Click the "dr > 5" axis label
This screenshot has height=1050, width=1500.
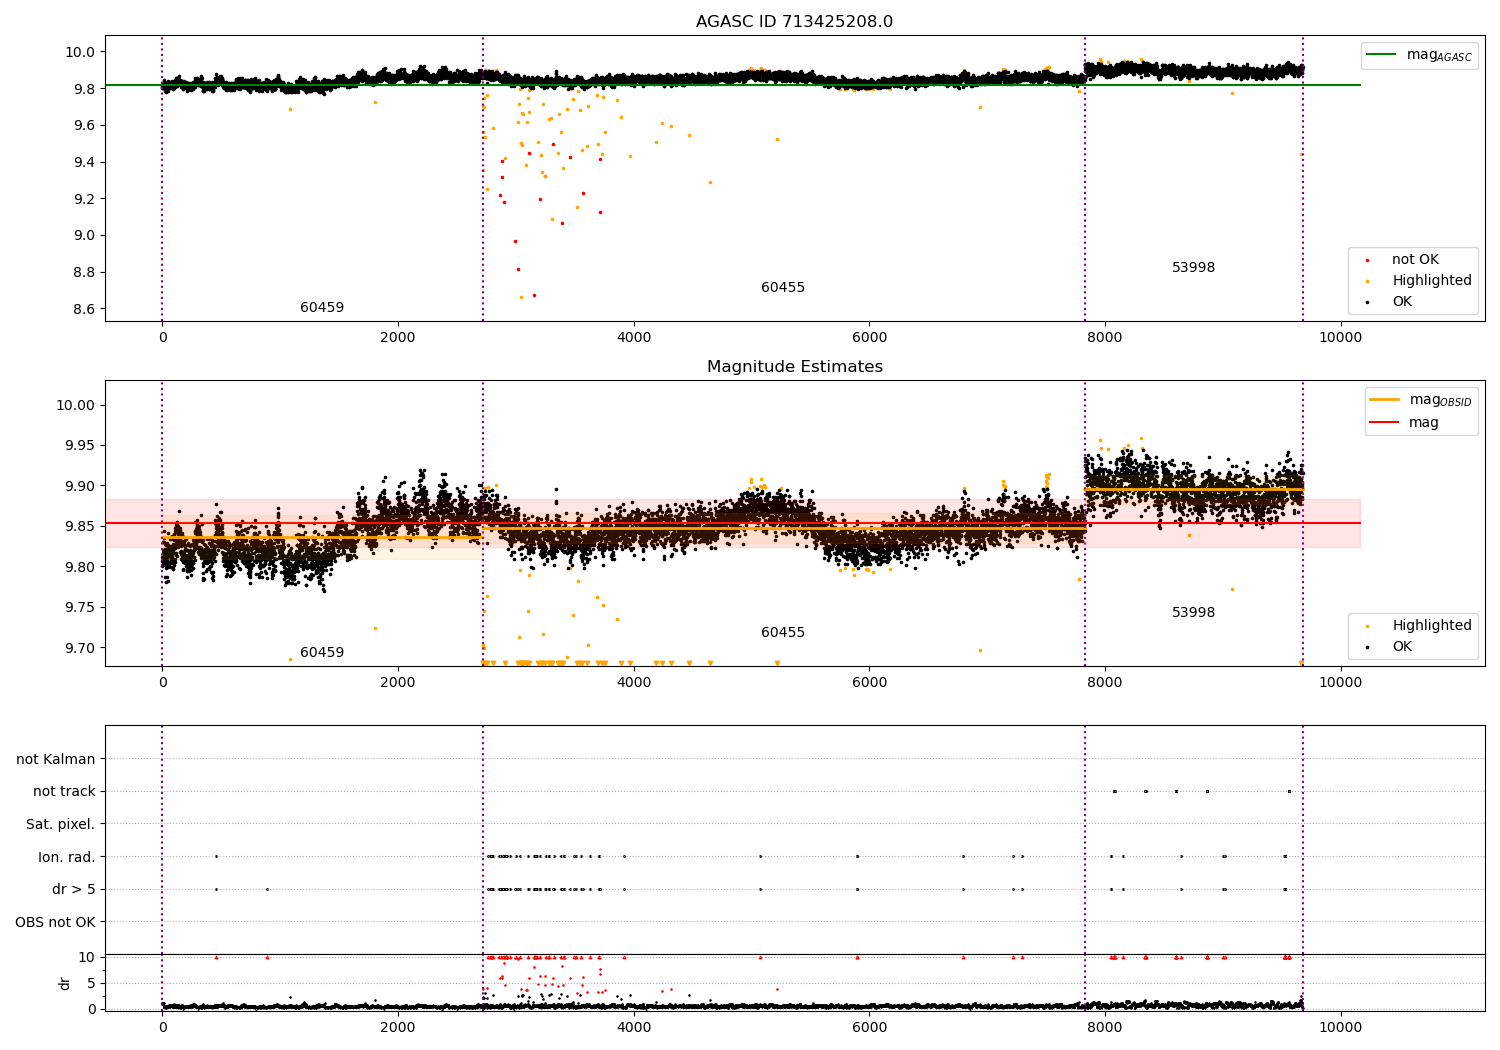pyautogui.click(x=74, y=890)
